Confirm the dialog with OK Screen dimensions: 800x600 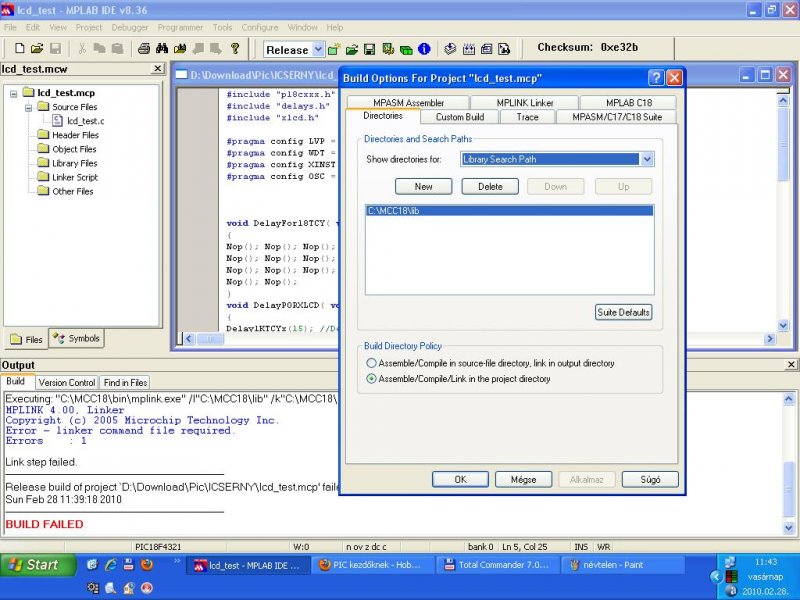pyautogui.click(x=460, y=479)
